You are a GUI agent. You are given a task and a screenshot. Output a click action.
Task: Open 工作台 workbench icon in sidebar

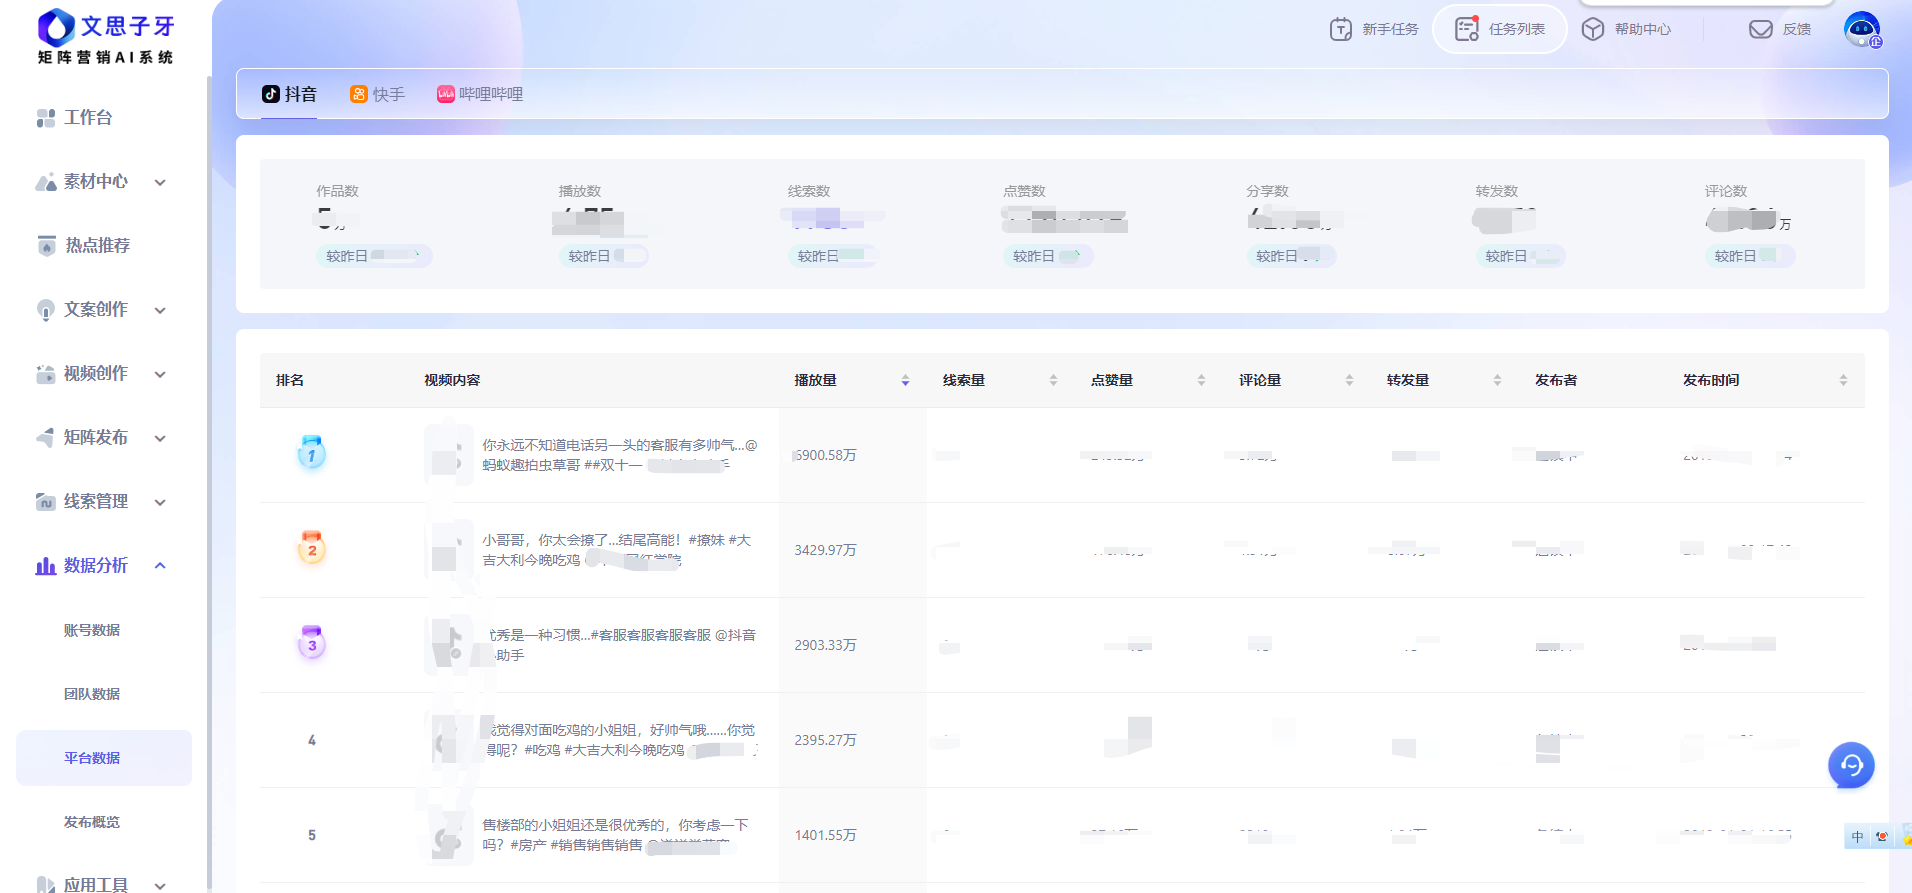46,118
